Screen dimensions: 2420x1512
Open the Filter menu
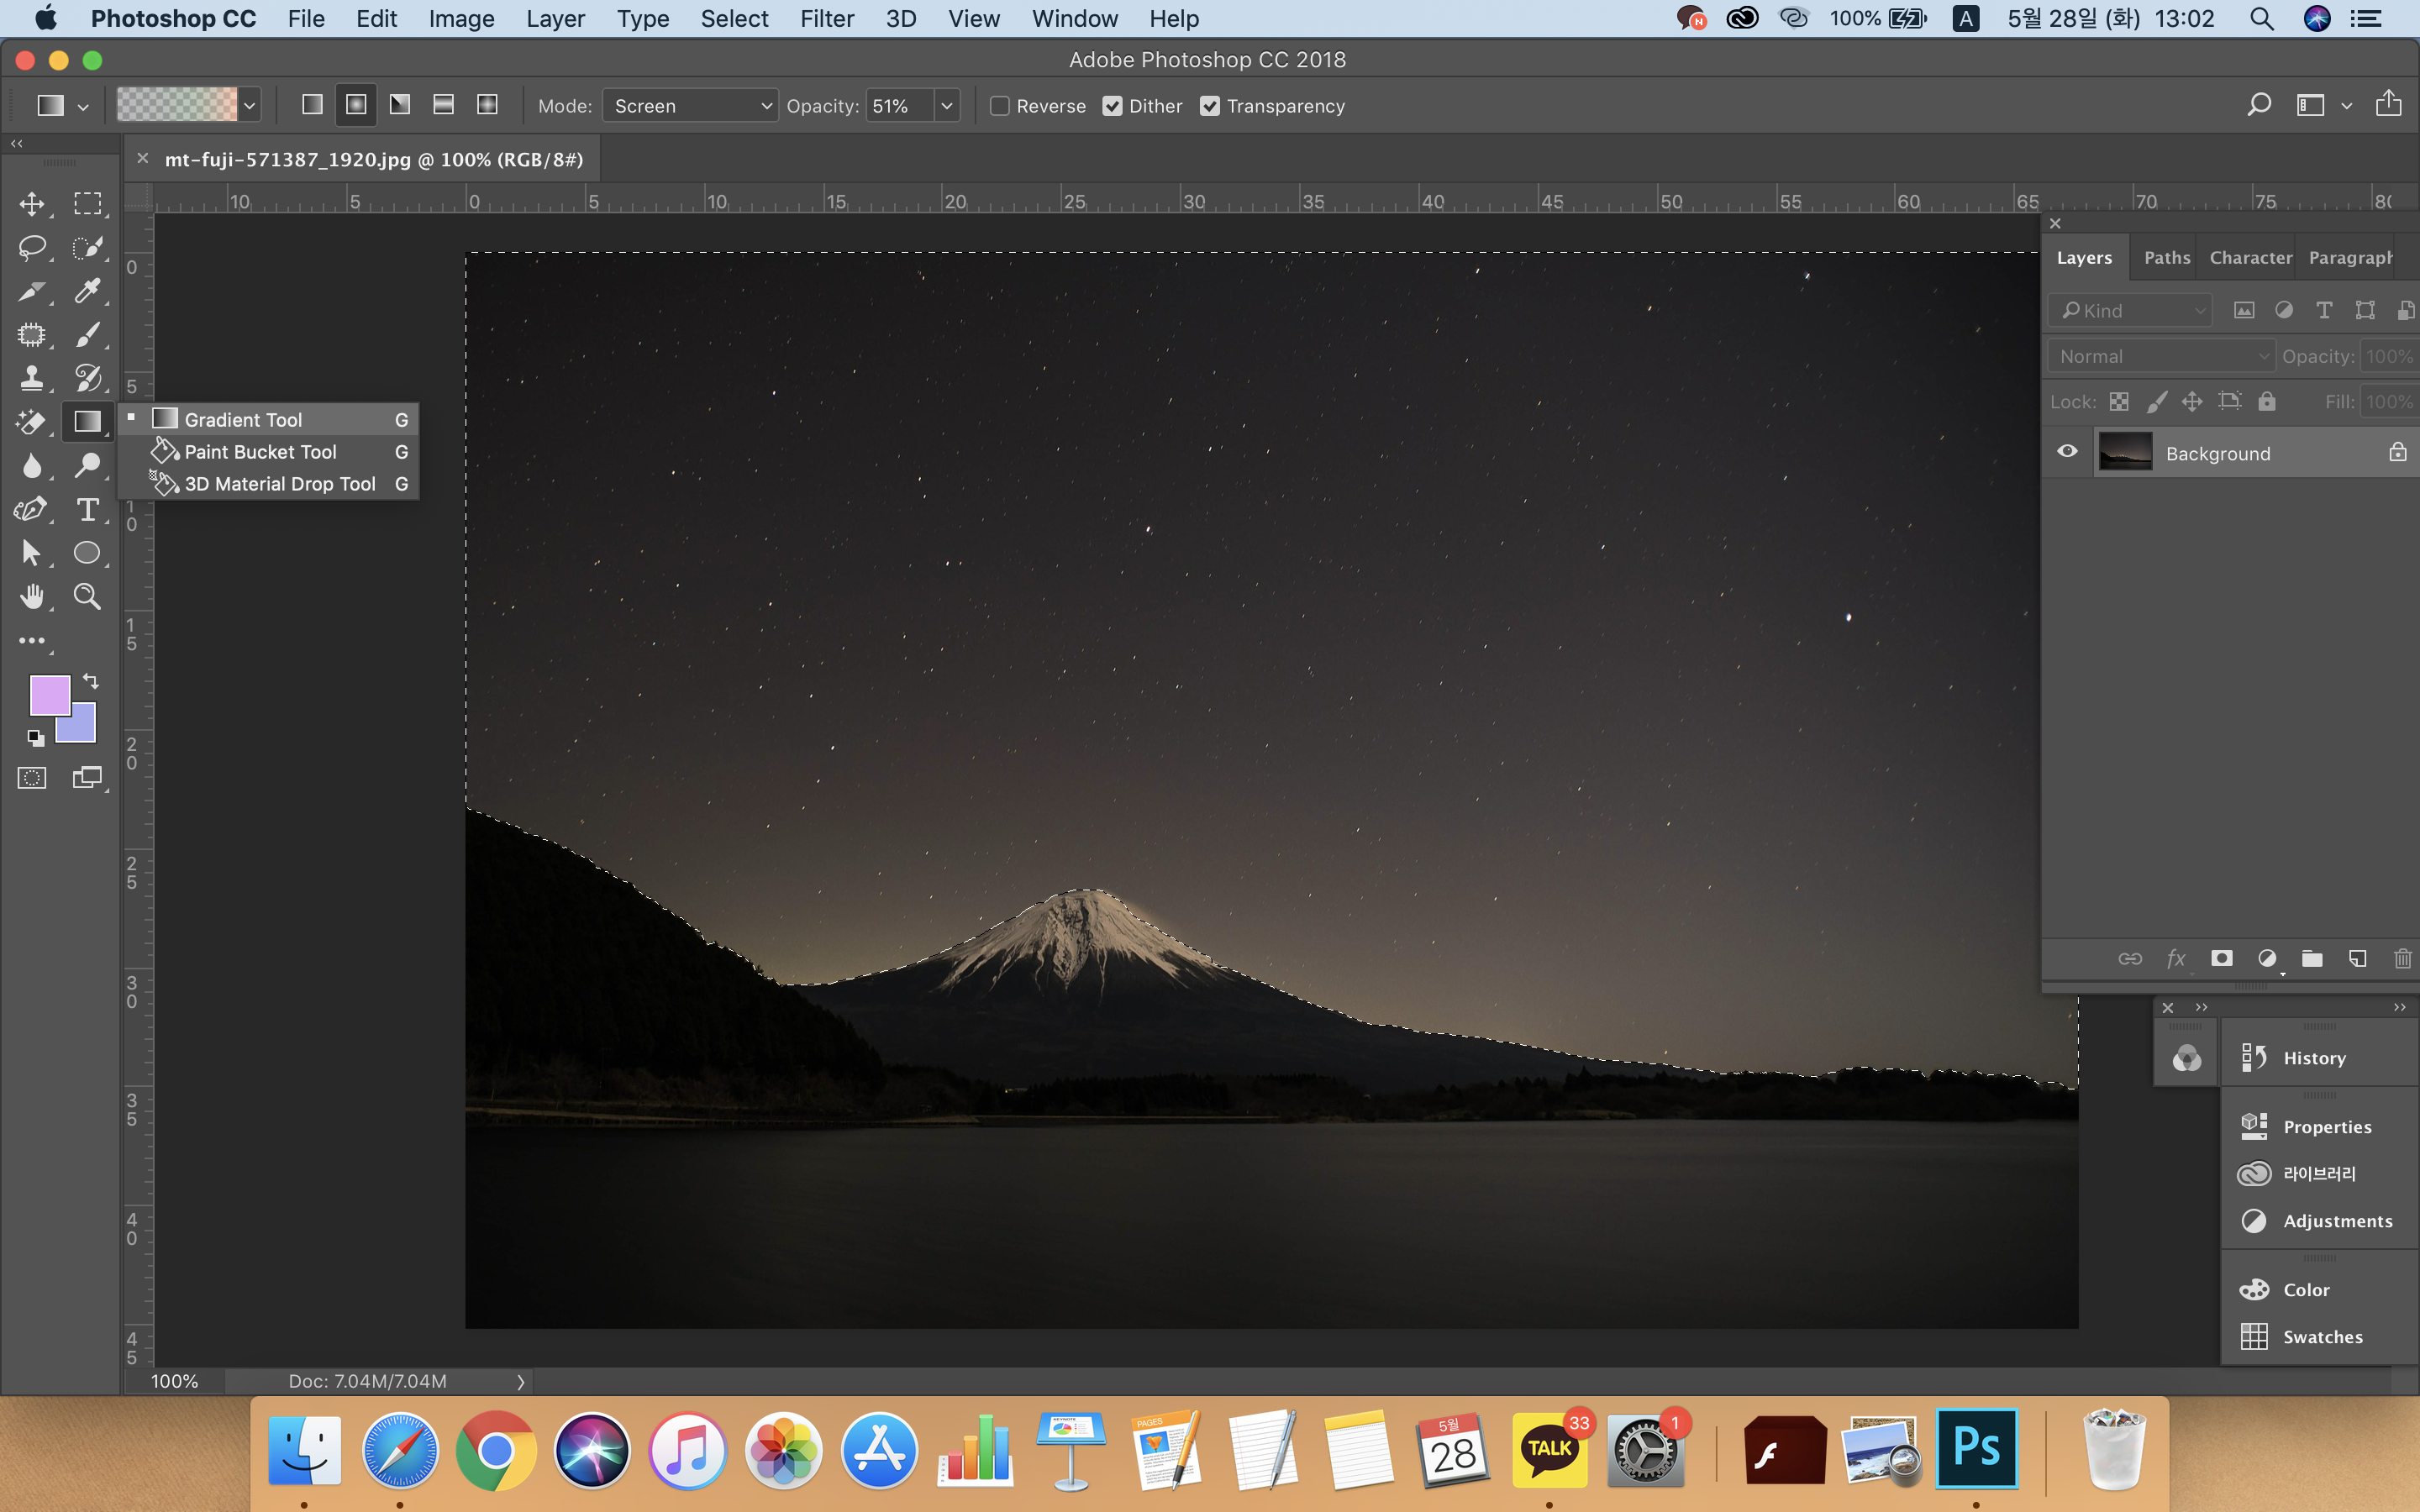tap(826, 19)
